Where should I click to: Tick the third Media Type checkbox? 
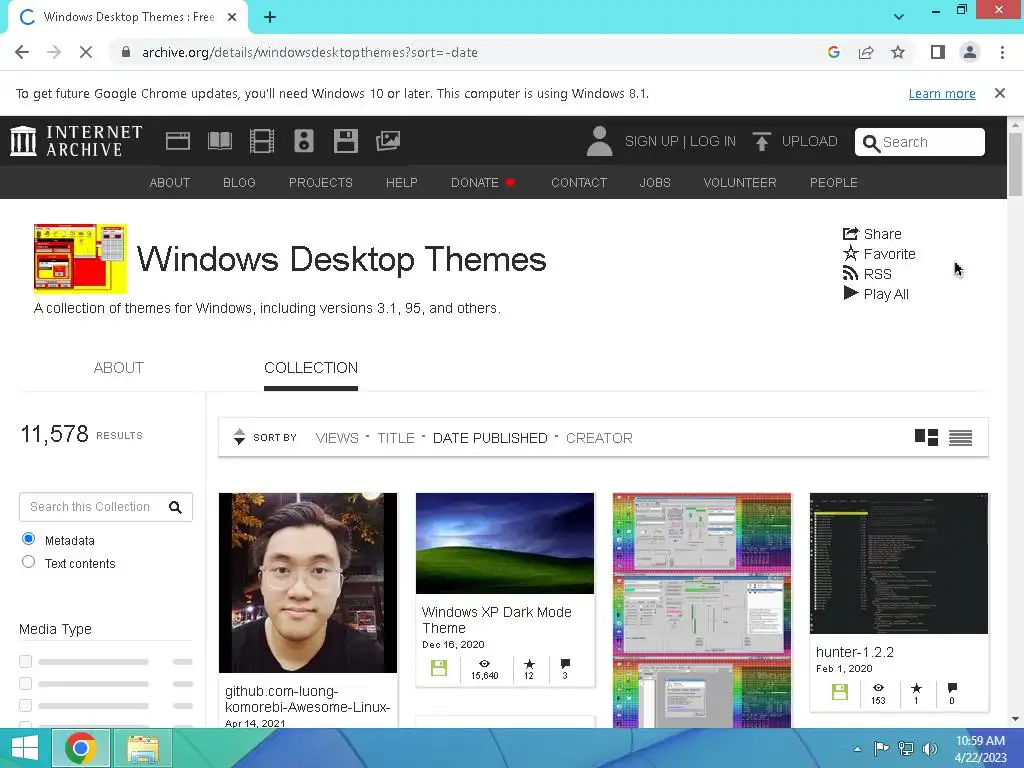[25, 705]
